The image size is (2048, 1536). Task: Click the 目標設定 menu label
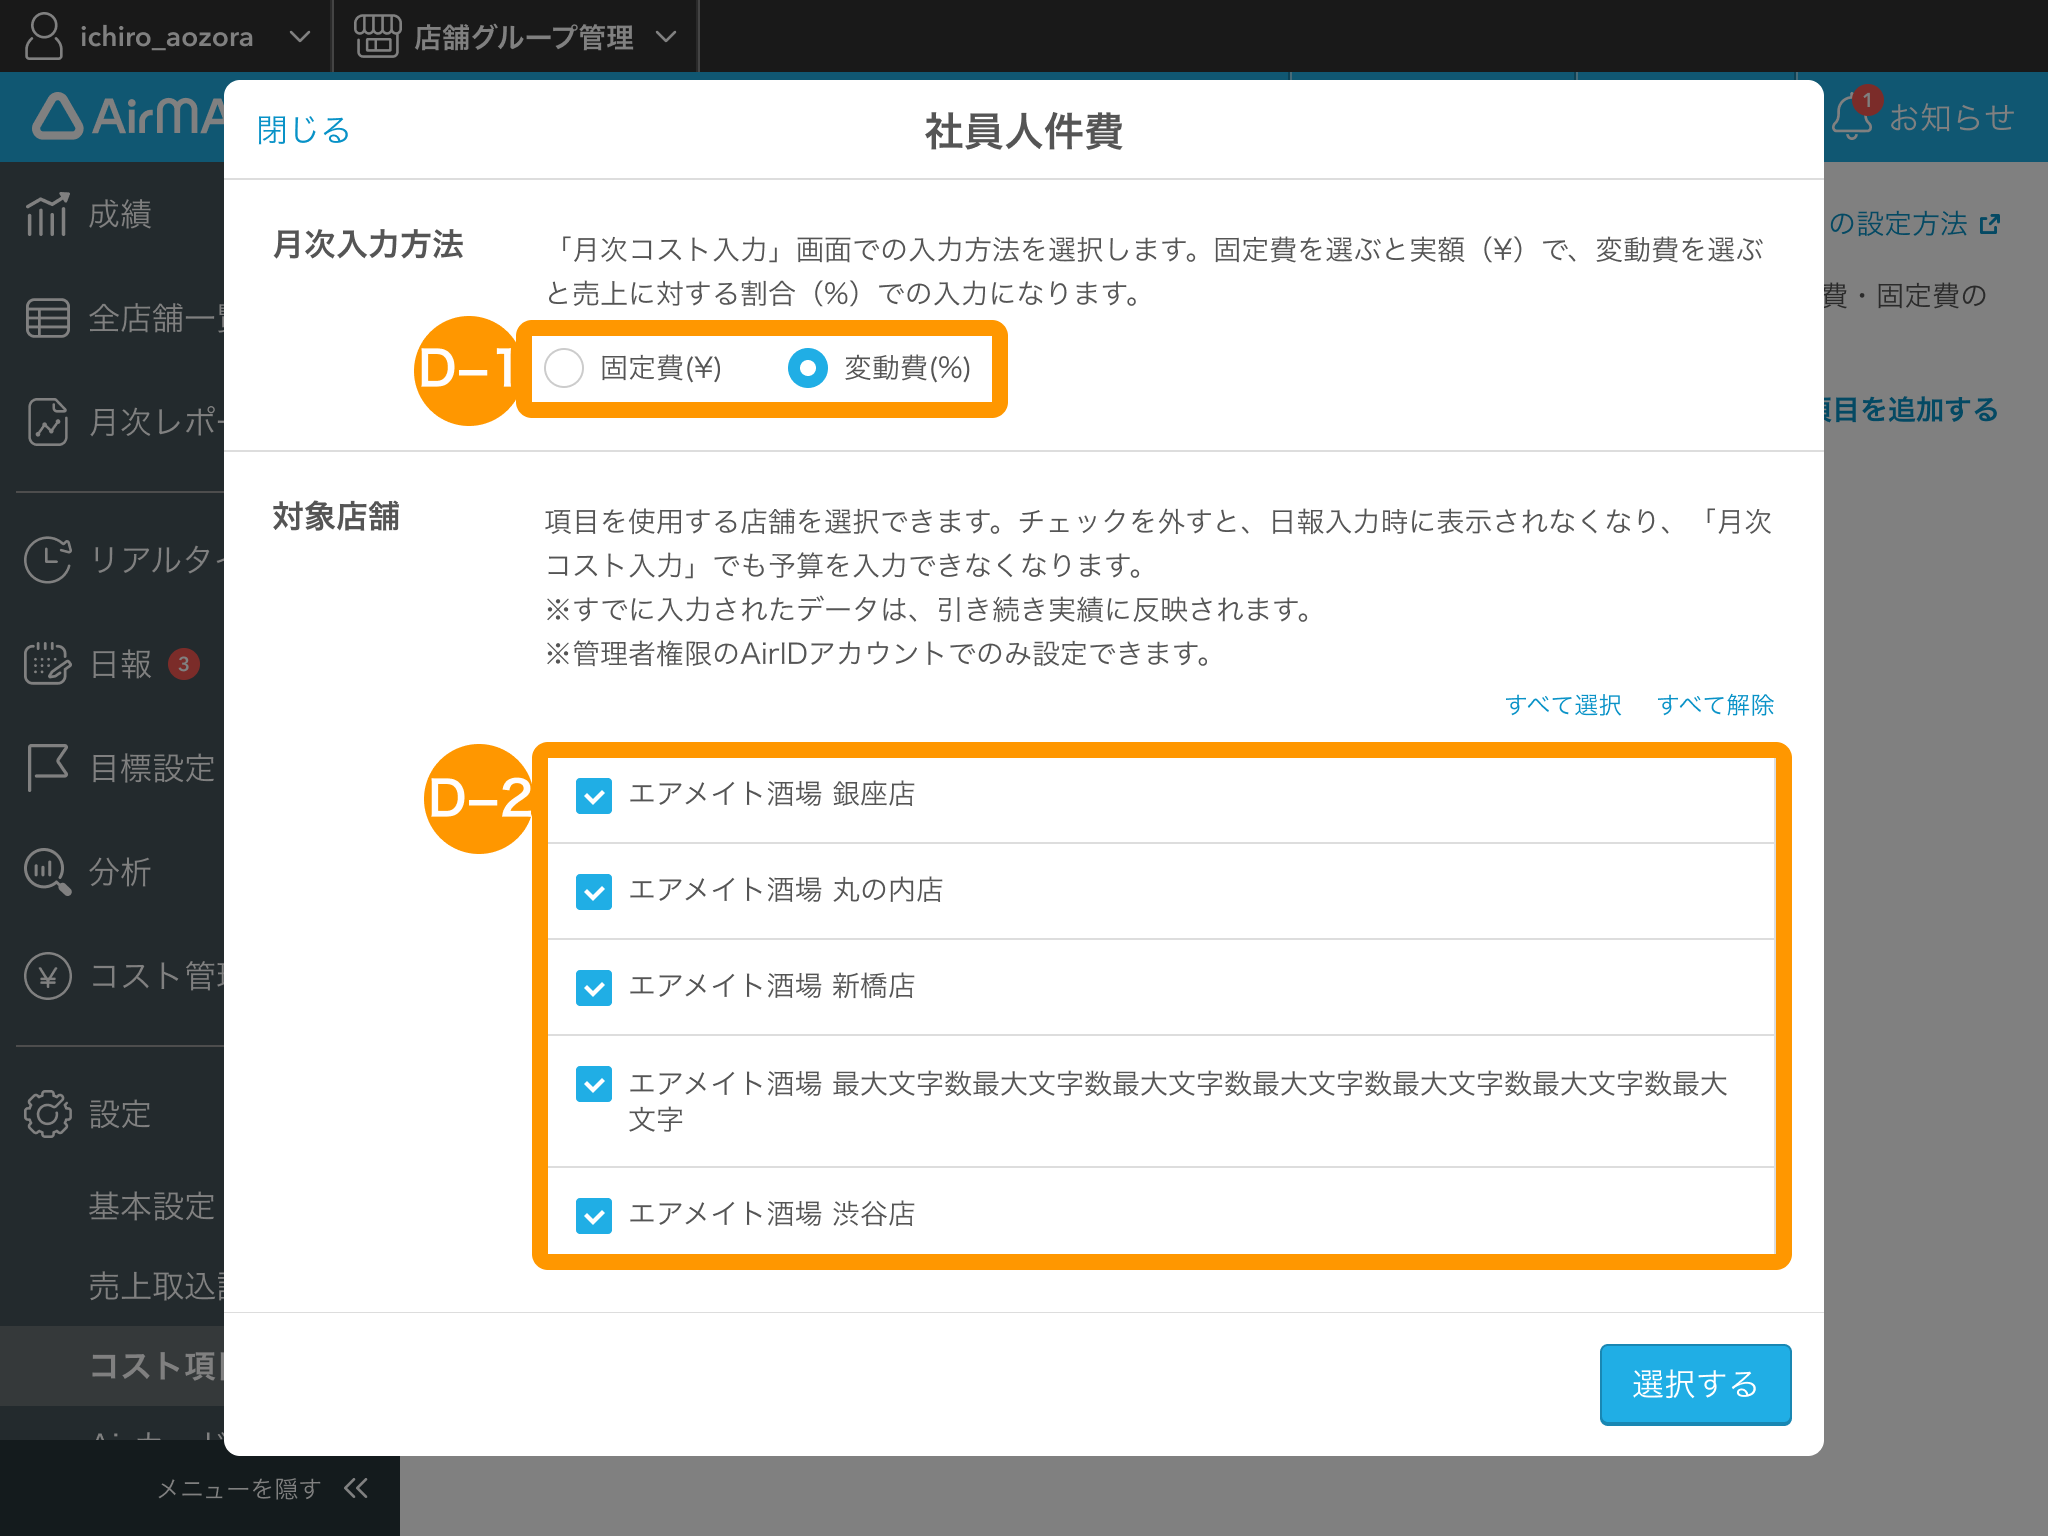pyautogui.click(x=152, y=768)
